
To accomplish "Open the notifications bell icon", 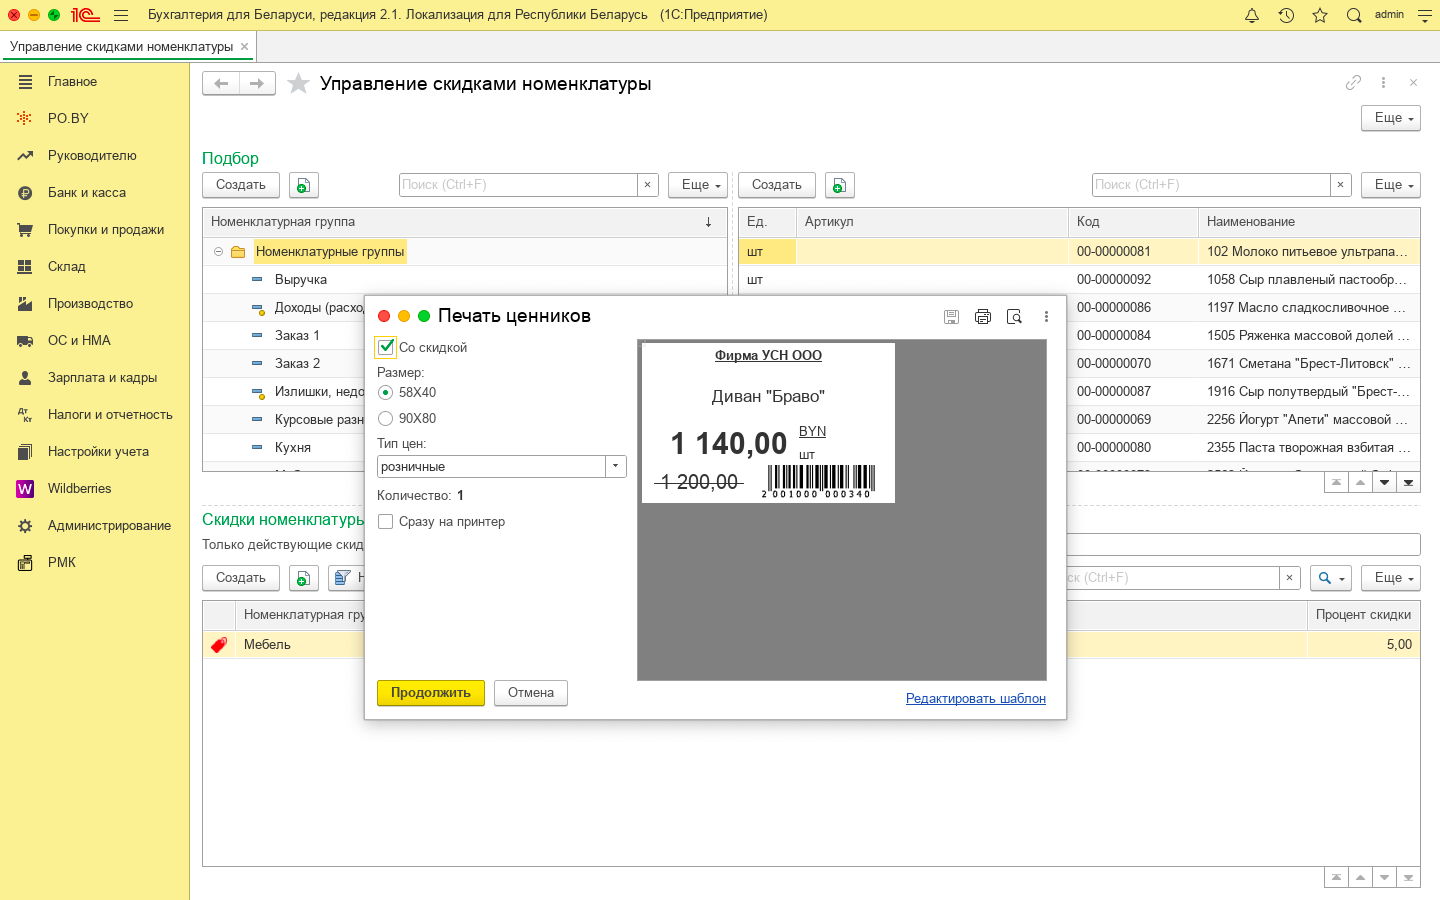I will tap(1252, 15).
